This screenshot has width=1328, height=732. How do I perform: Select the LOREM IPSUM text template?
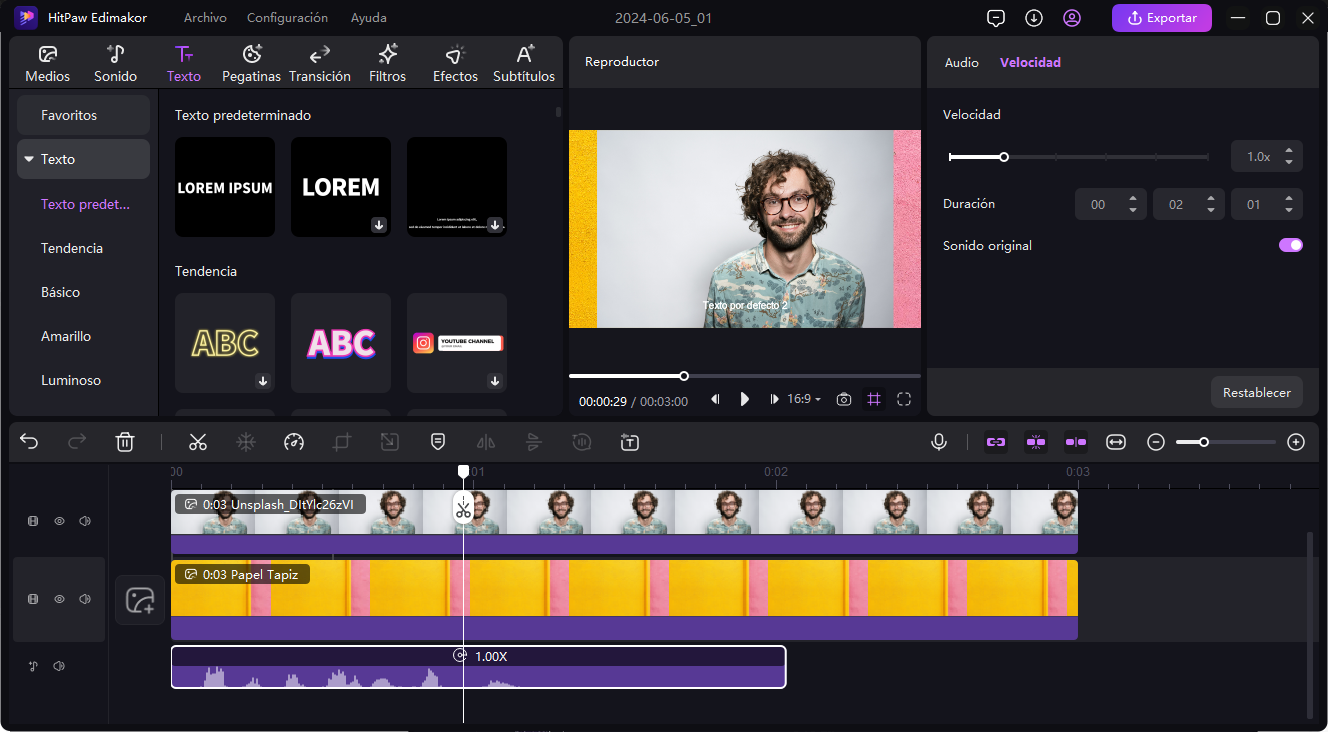tap(224, 187)
